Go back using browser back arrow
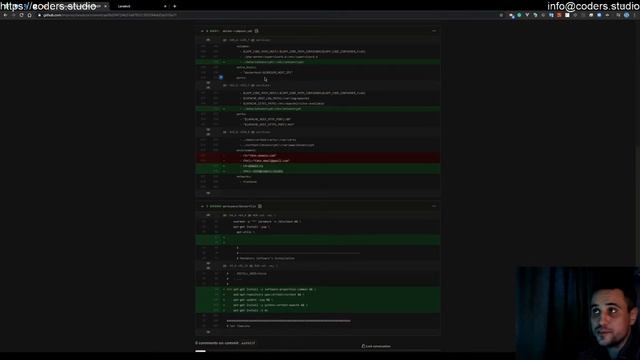The image size is (640, 360). pyautogui.click(x=5, y=15)
